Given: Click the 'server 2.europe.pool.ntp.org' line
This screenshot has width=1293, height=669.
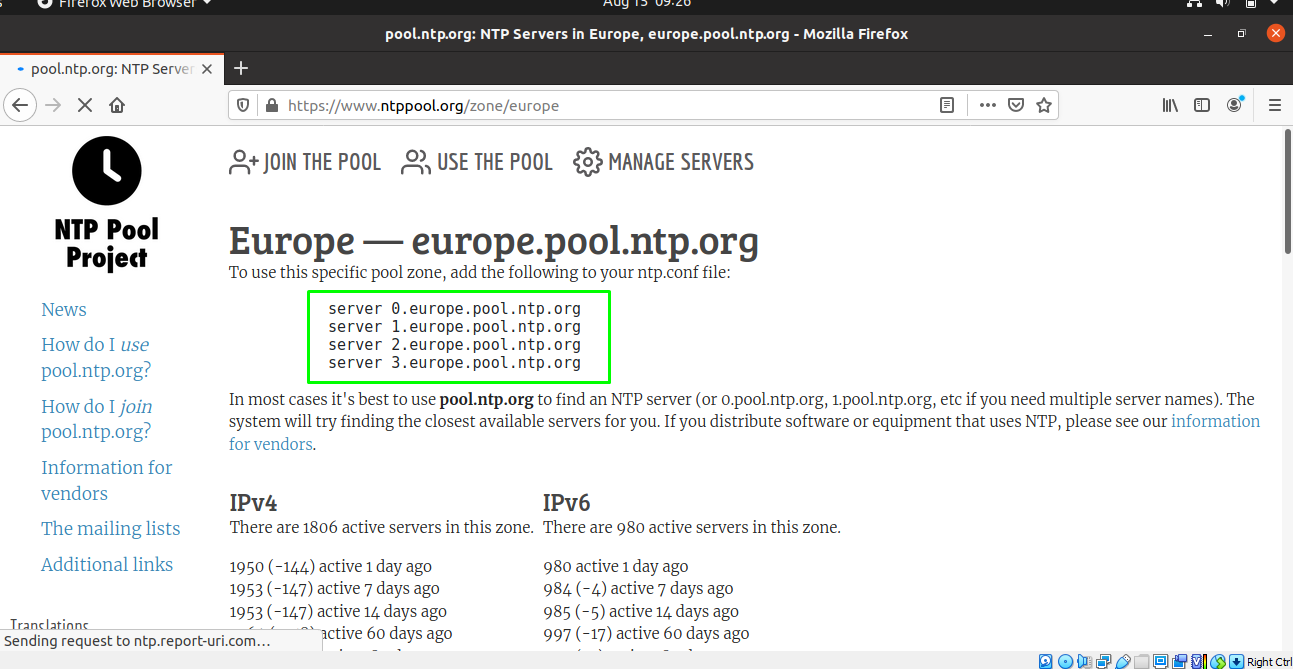Looking at the screenshot, I should [x=454, y=345].
